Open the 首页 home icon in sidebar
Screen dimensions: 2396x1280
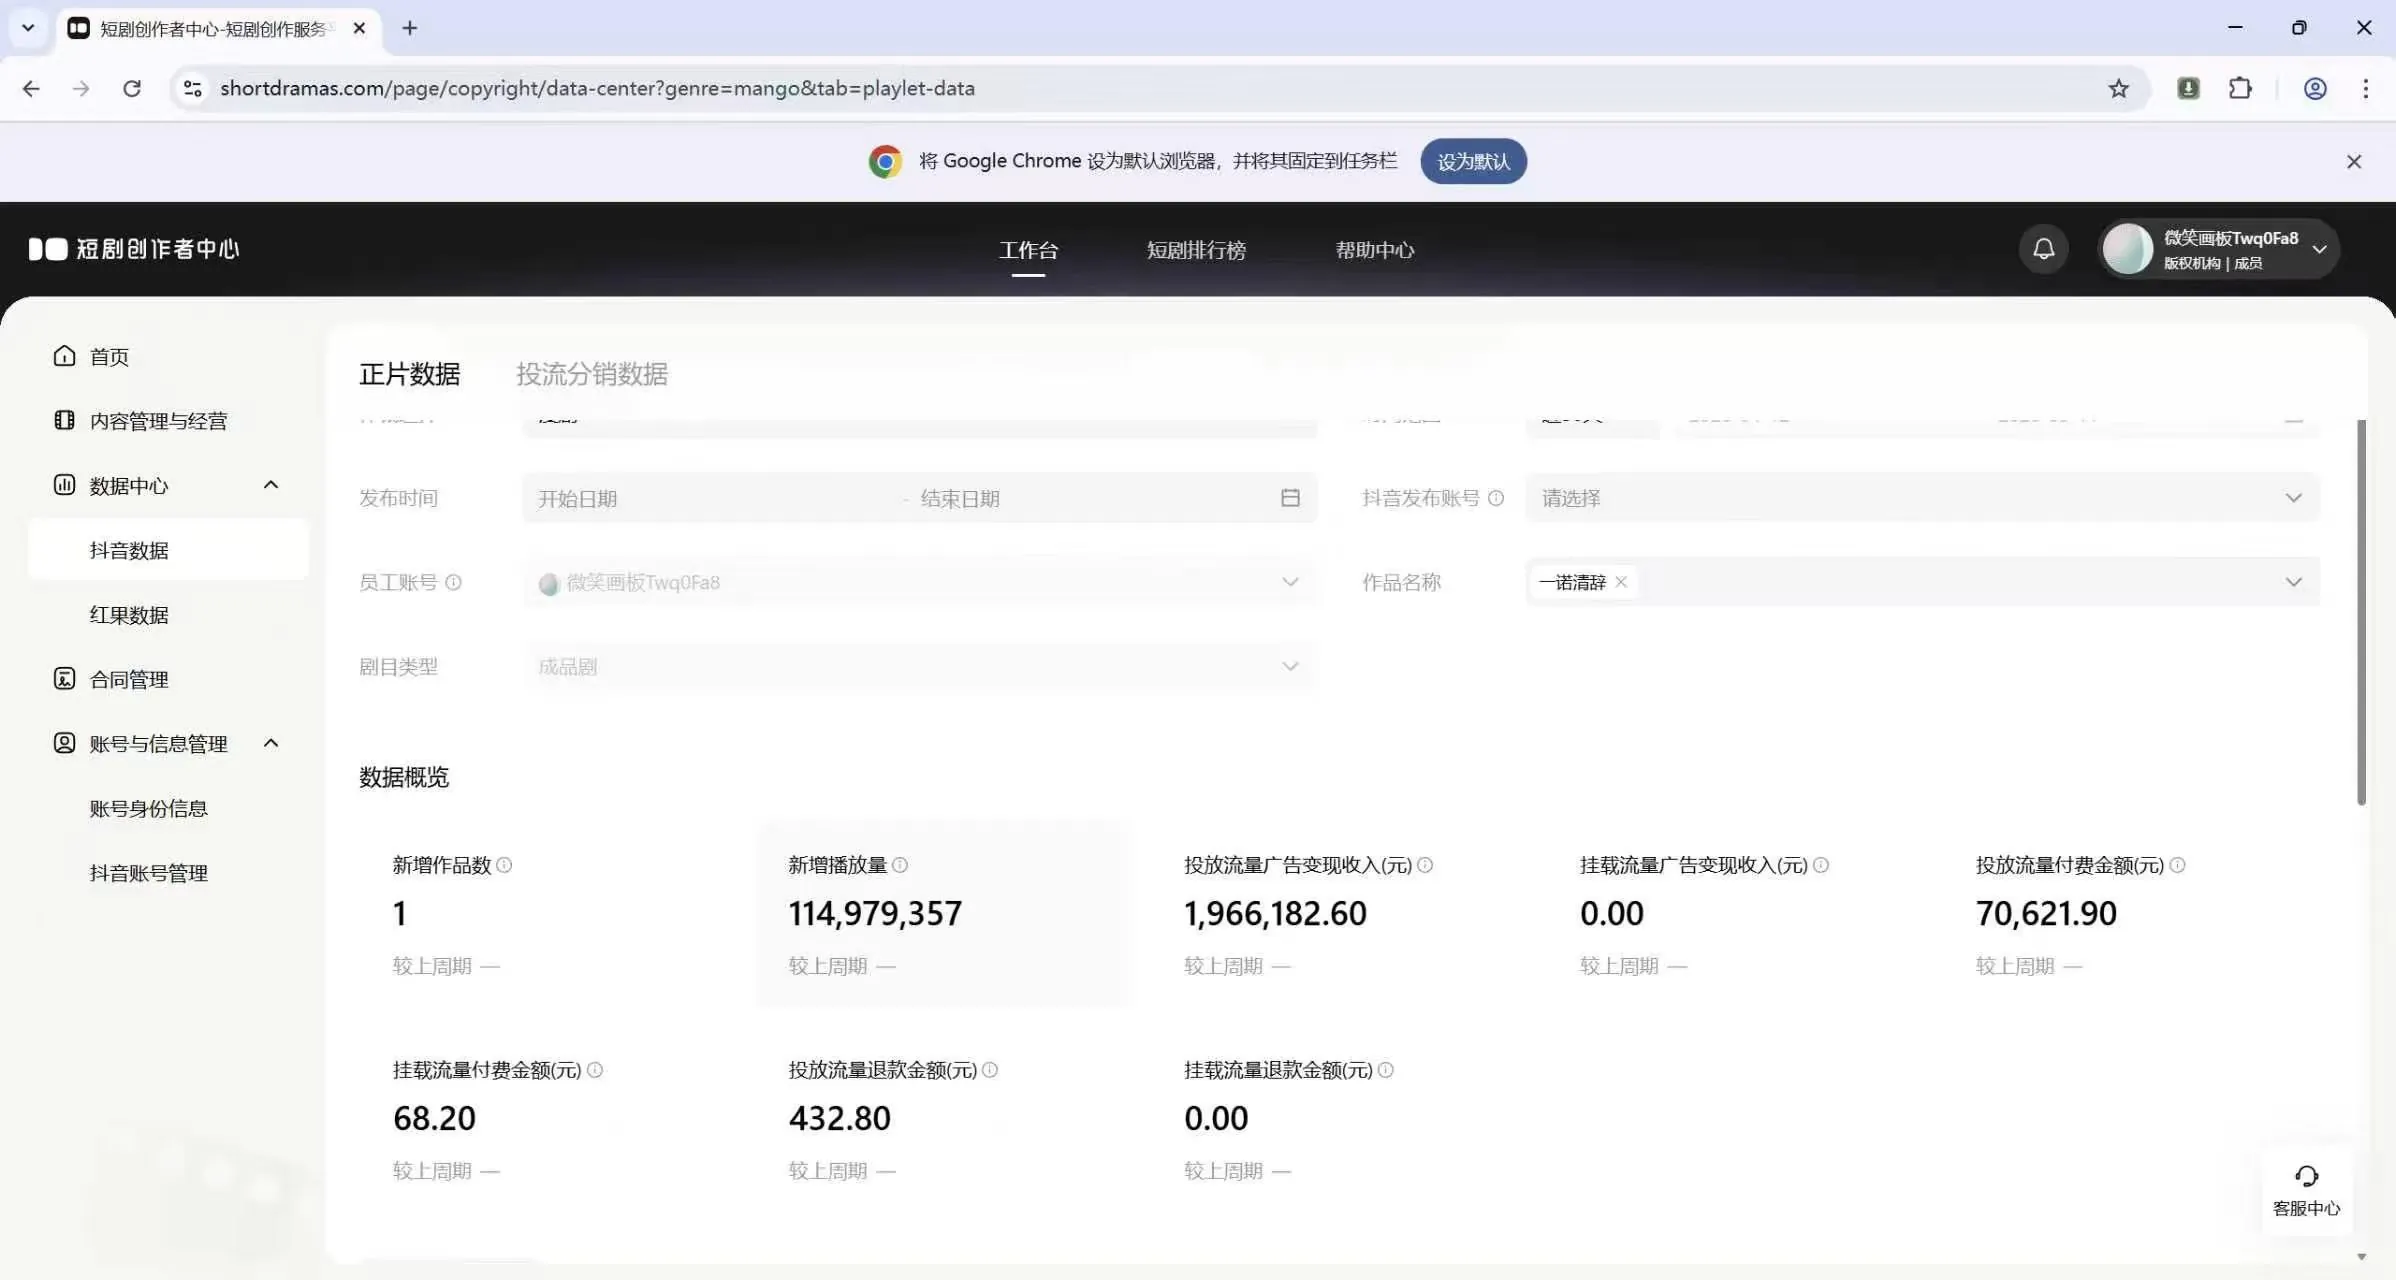(x=64, y=356)
